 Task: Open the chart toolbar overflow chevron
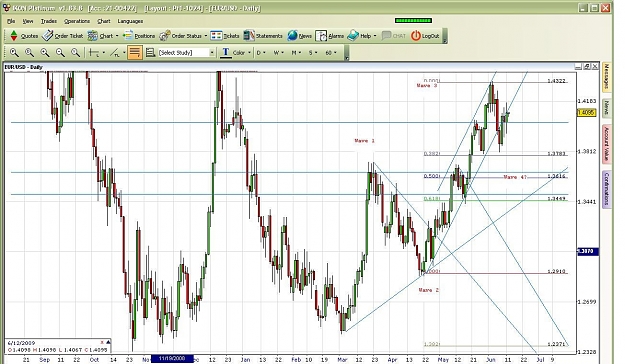pos(346,53)
